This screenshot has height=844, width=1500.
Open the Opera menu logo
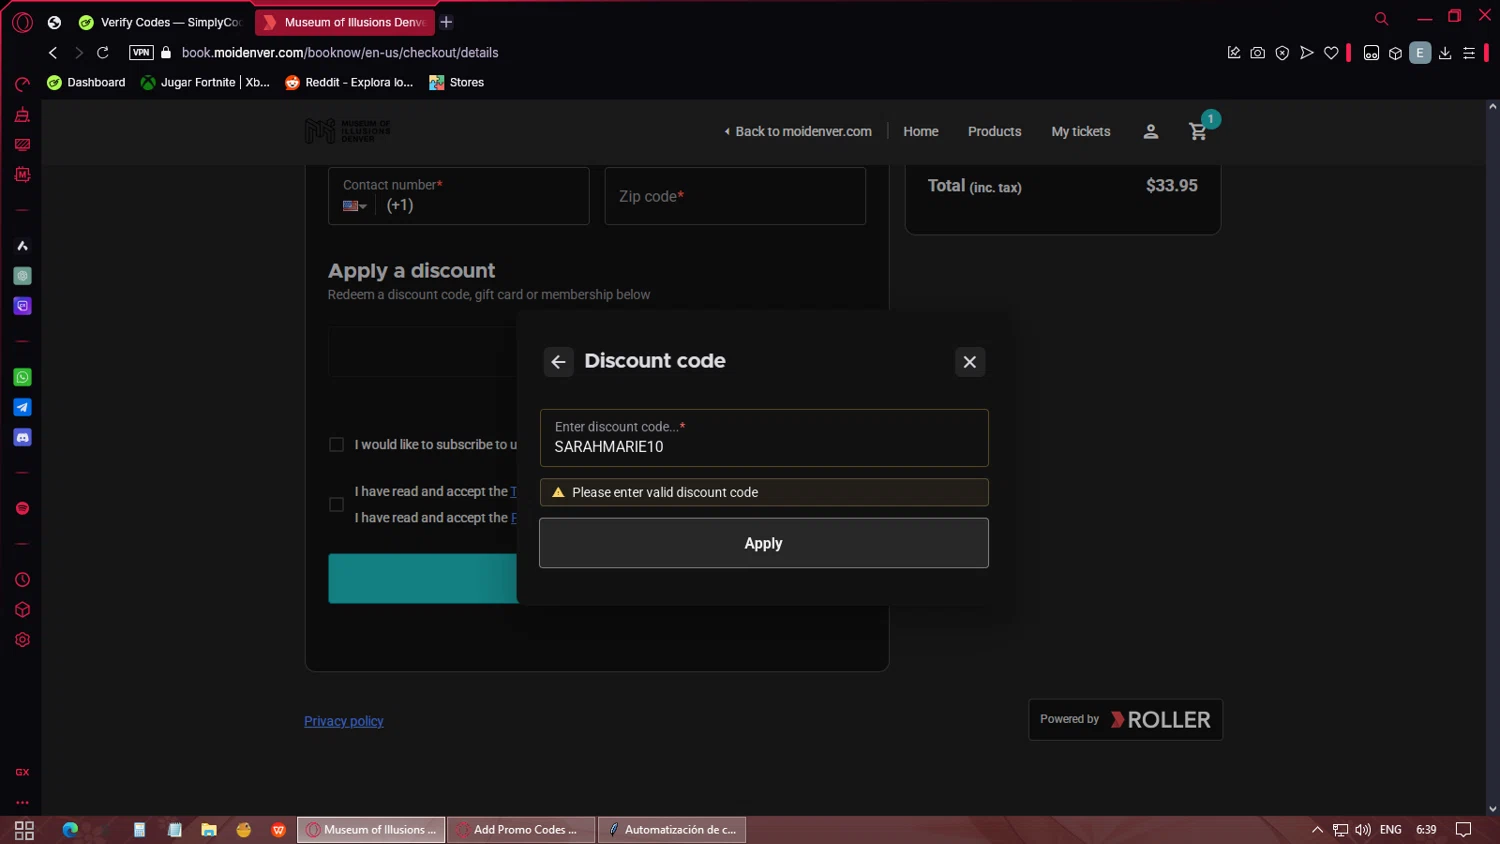click(22, 22)
